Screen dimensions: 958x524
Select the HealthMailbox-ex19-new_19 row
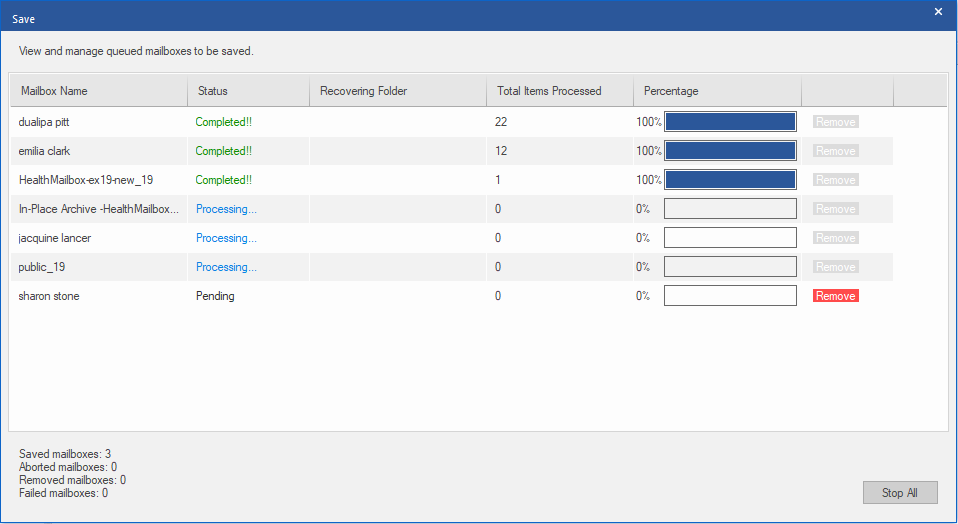452,180
